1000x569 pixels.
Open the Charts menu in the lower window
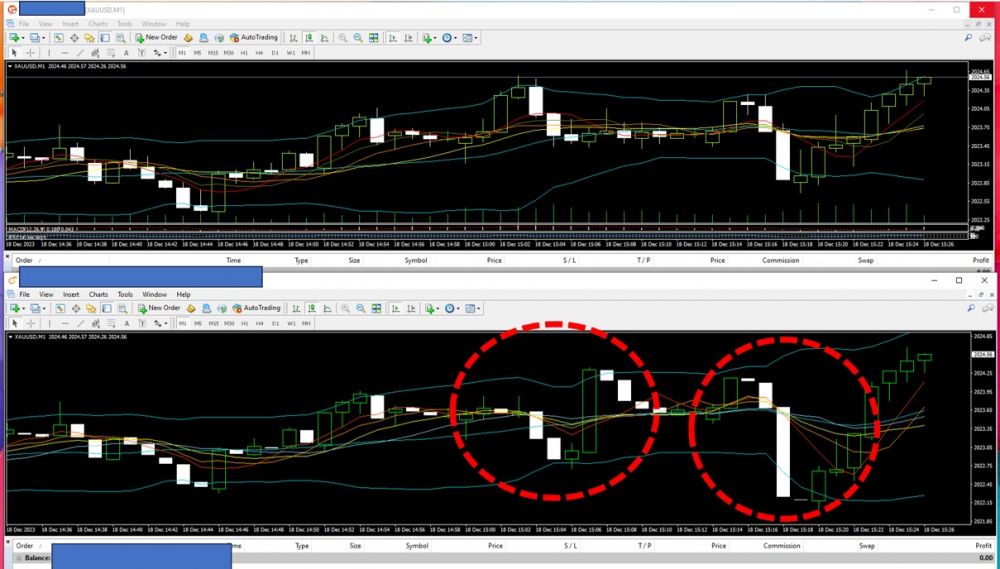coord(98,294)
